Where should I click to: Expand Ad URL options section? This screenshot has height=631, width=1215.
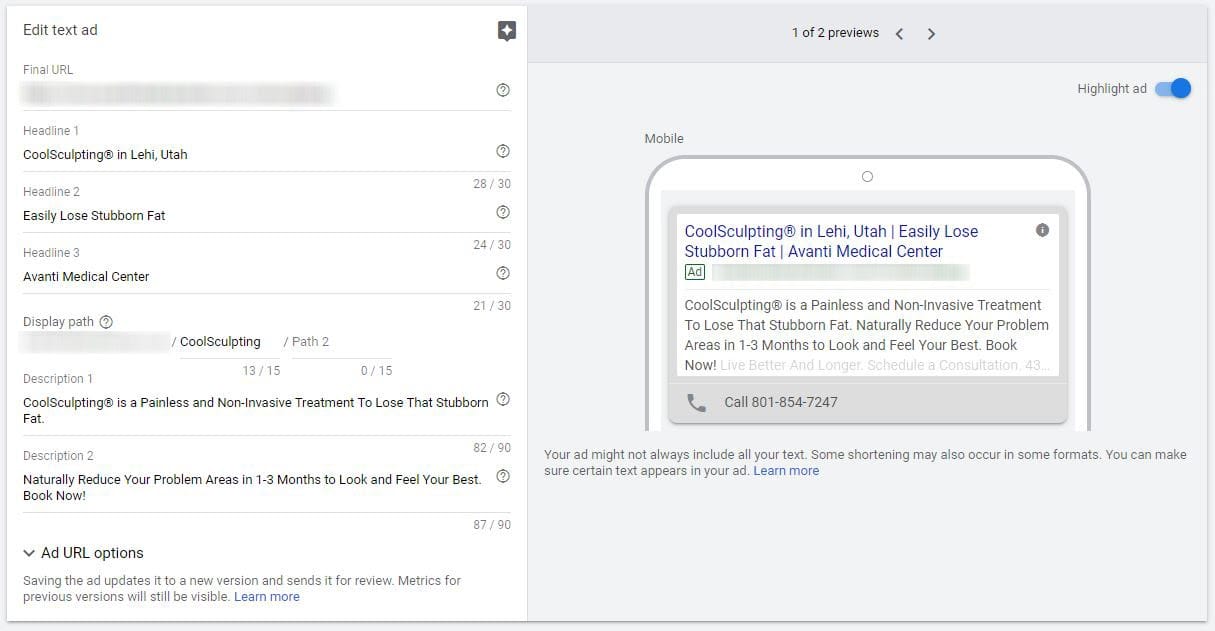click(83, 553)
